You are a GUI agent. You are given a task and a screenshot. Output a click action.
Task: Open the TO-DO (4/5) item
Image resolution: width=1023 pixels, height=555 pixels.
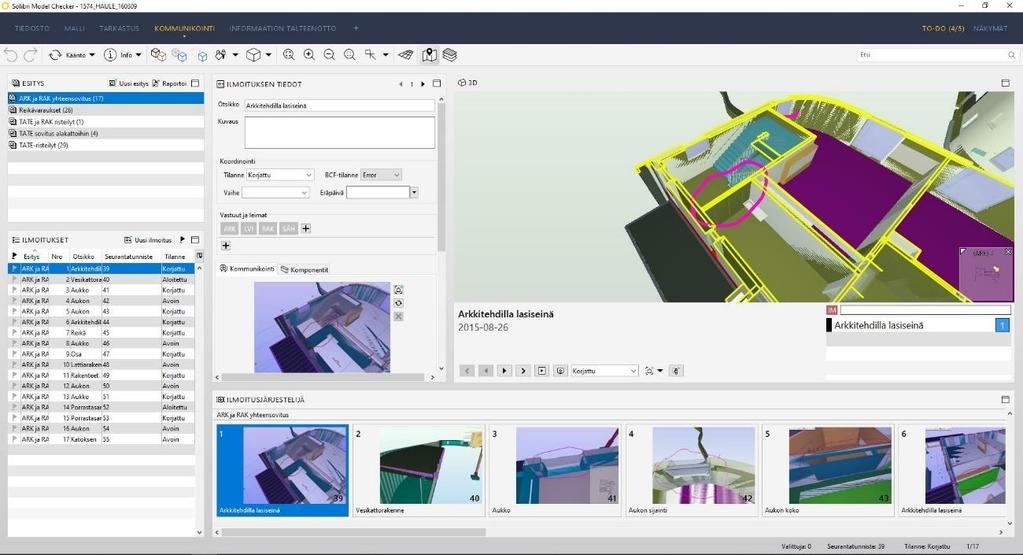pos(943,29)
